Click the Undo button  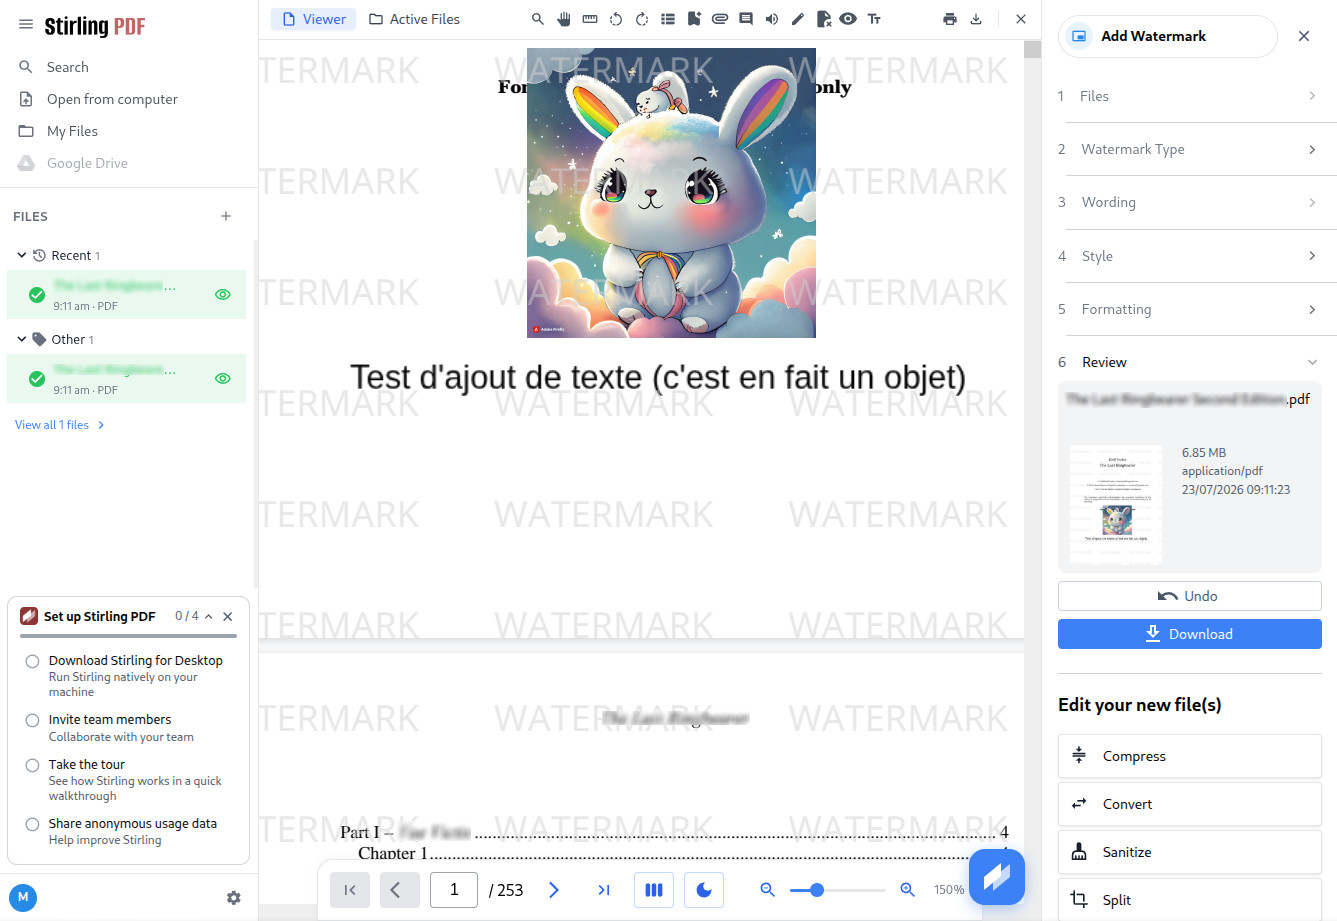click(x=1190, y=596)
